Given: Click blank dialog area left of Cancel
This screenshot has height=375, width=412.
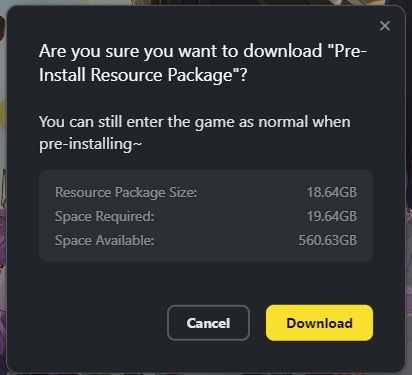Looking at the screenshot, I should (100, 323).
